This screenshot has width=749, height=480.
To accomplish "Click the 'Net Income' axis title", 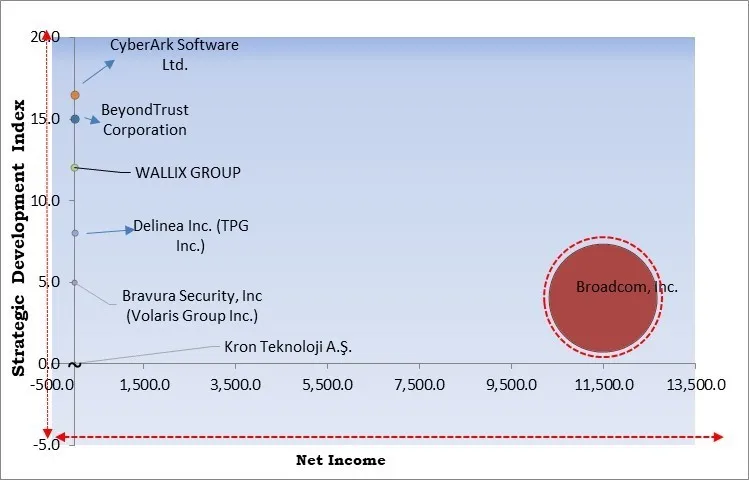I will click(x=341, y=460).
